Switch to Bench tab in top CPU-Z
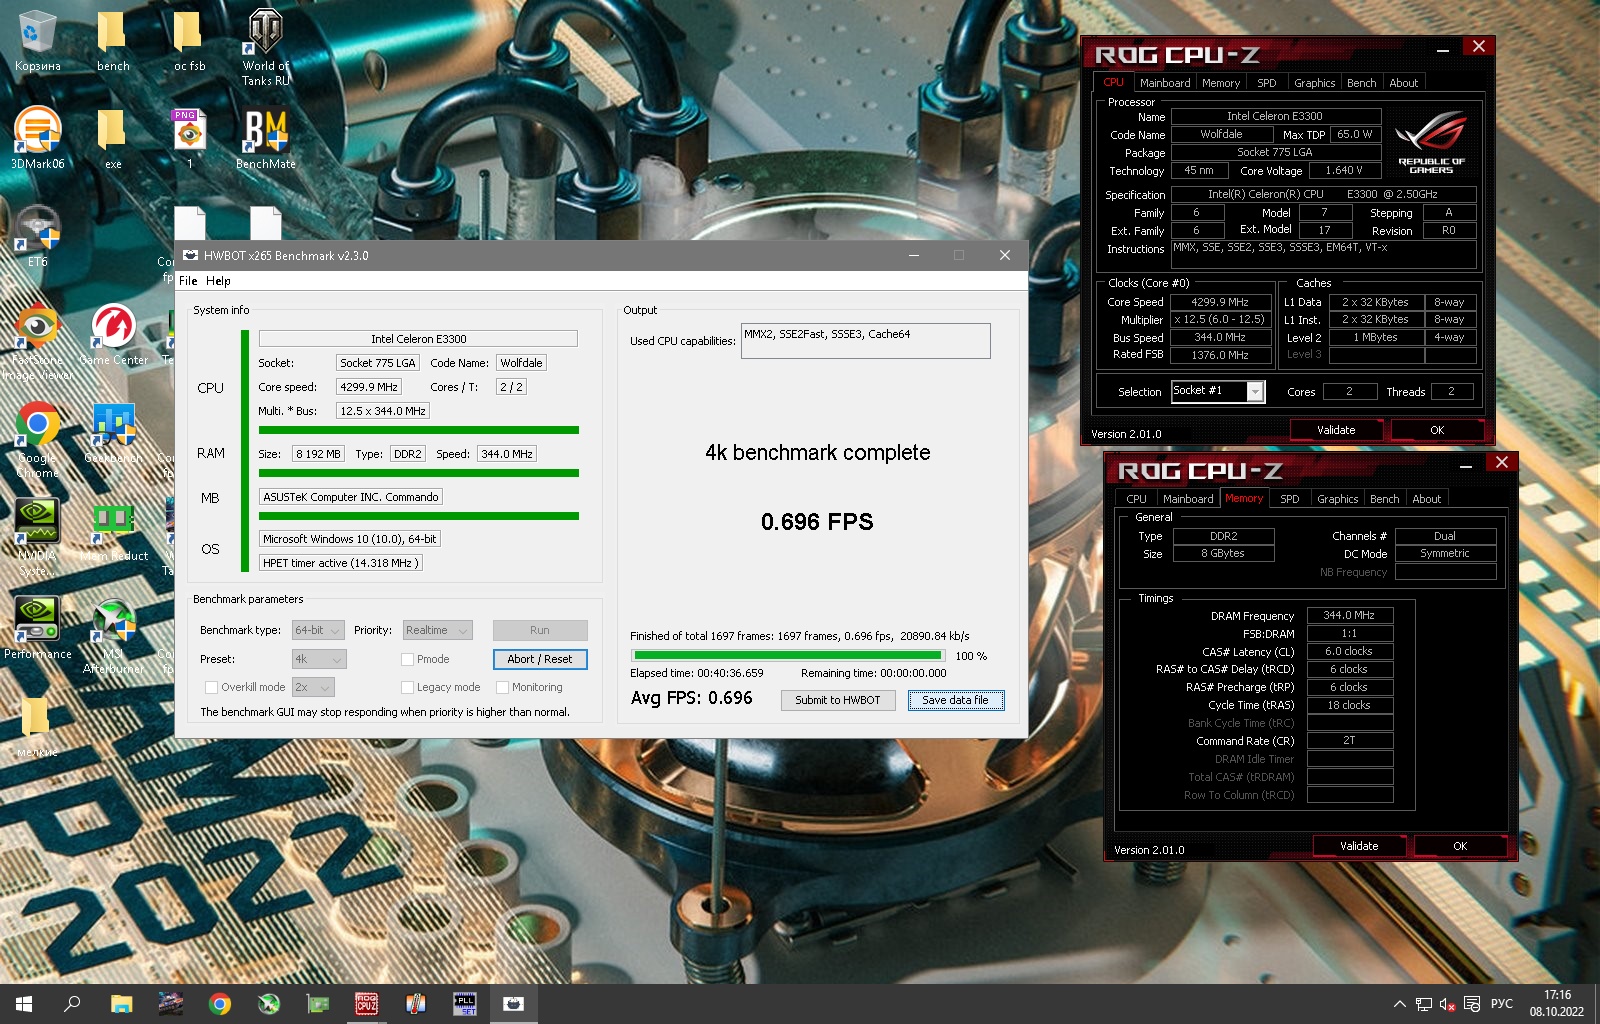This screenshot has width=1600, height=1024. [x=1361, y=83]
